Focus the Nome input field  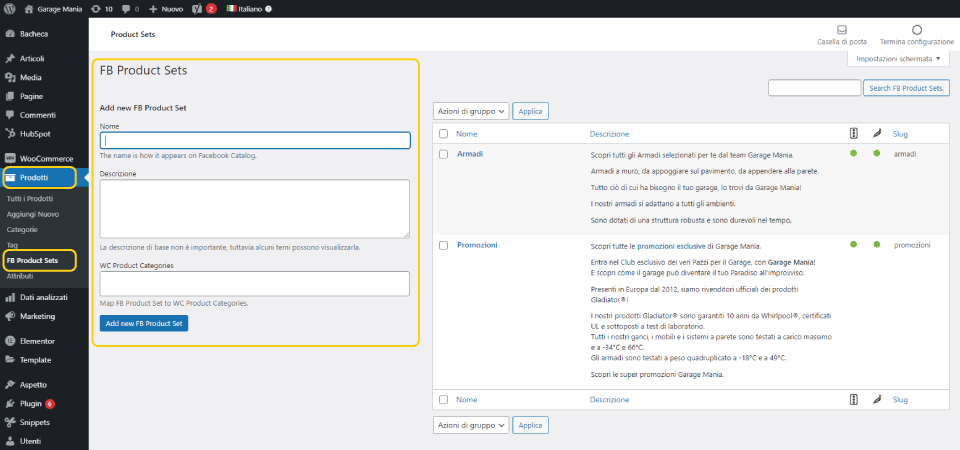tap(255, 140)
